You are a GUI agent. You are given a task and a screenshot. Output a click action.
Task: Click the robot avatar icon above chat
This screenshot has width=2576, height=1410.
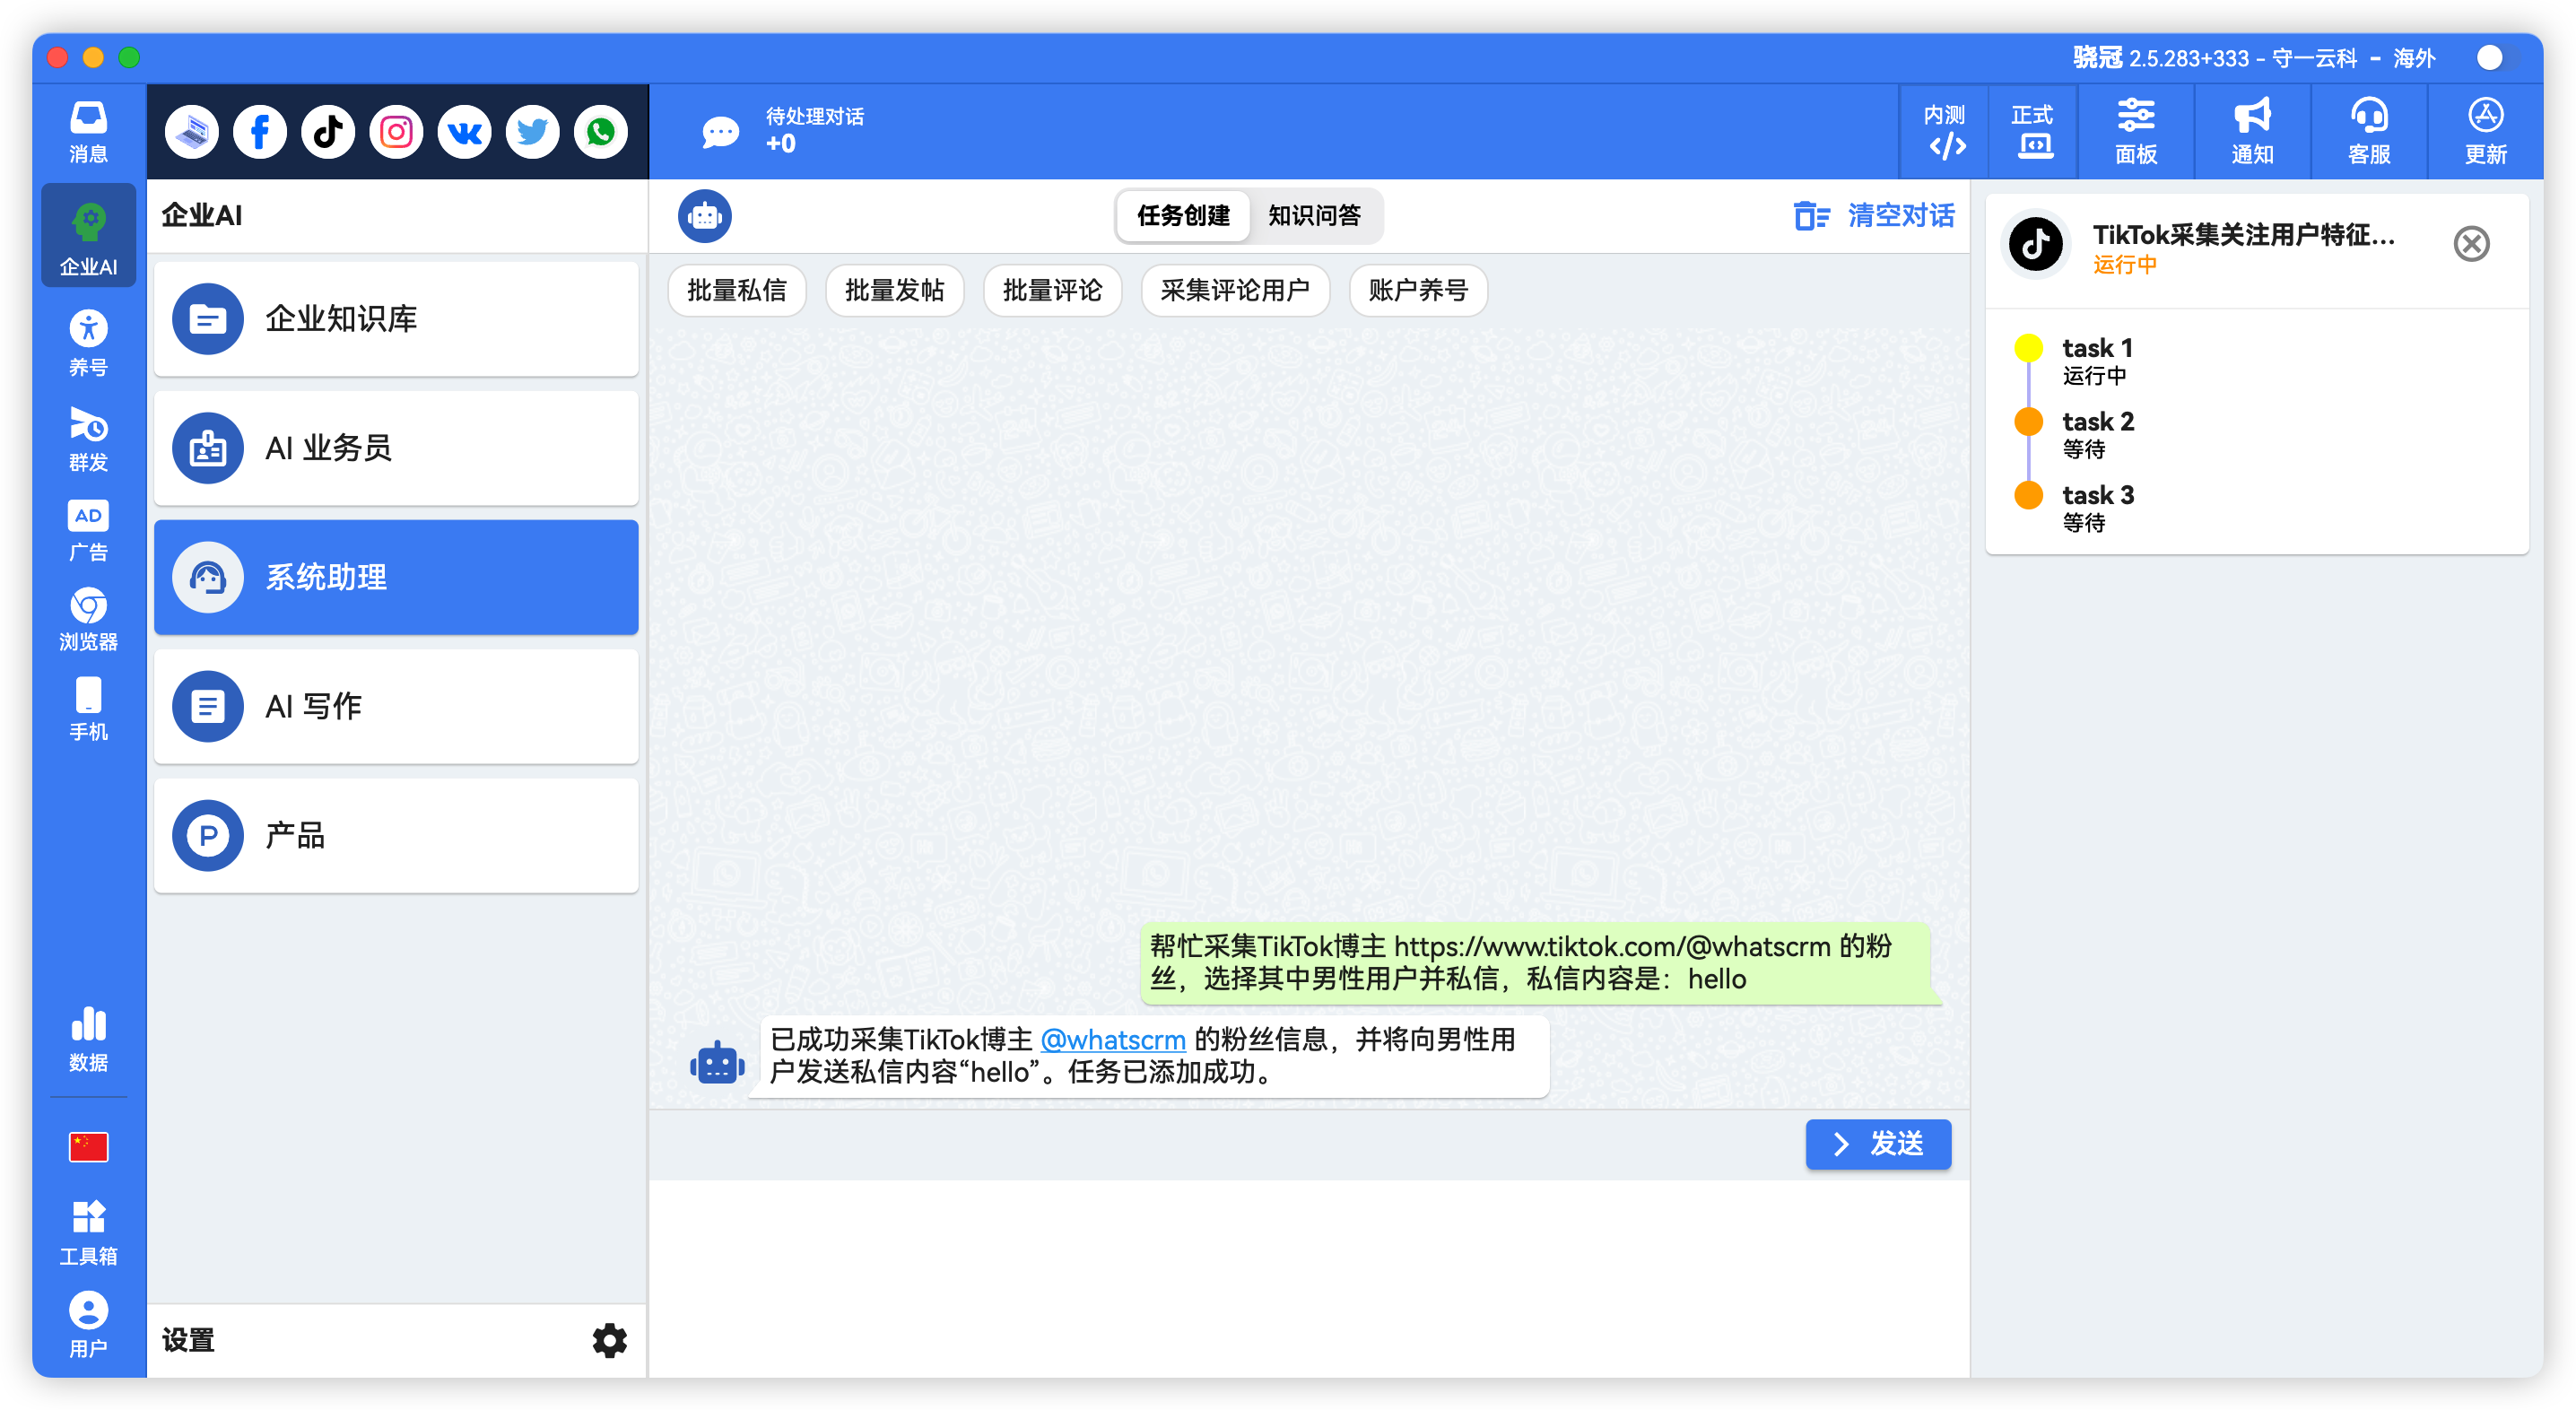(x=704, y=215)
